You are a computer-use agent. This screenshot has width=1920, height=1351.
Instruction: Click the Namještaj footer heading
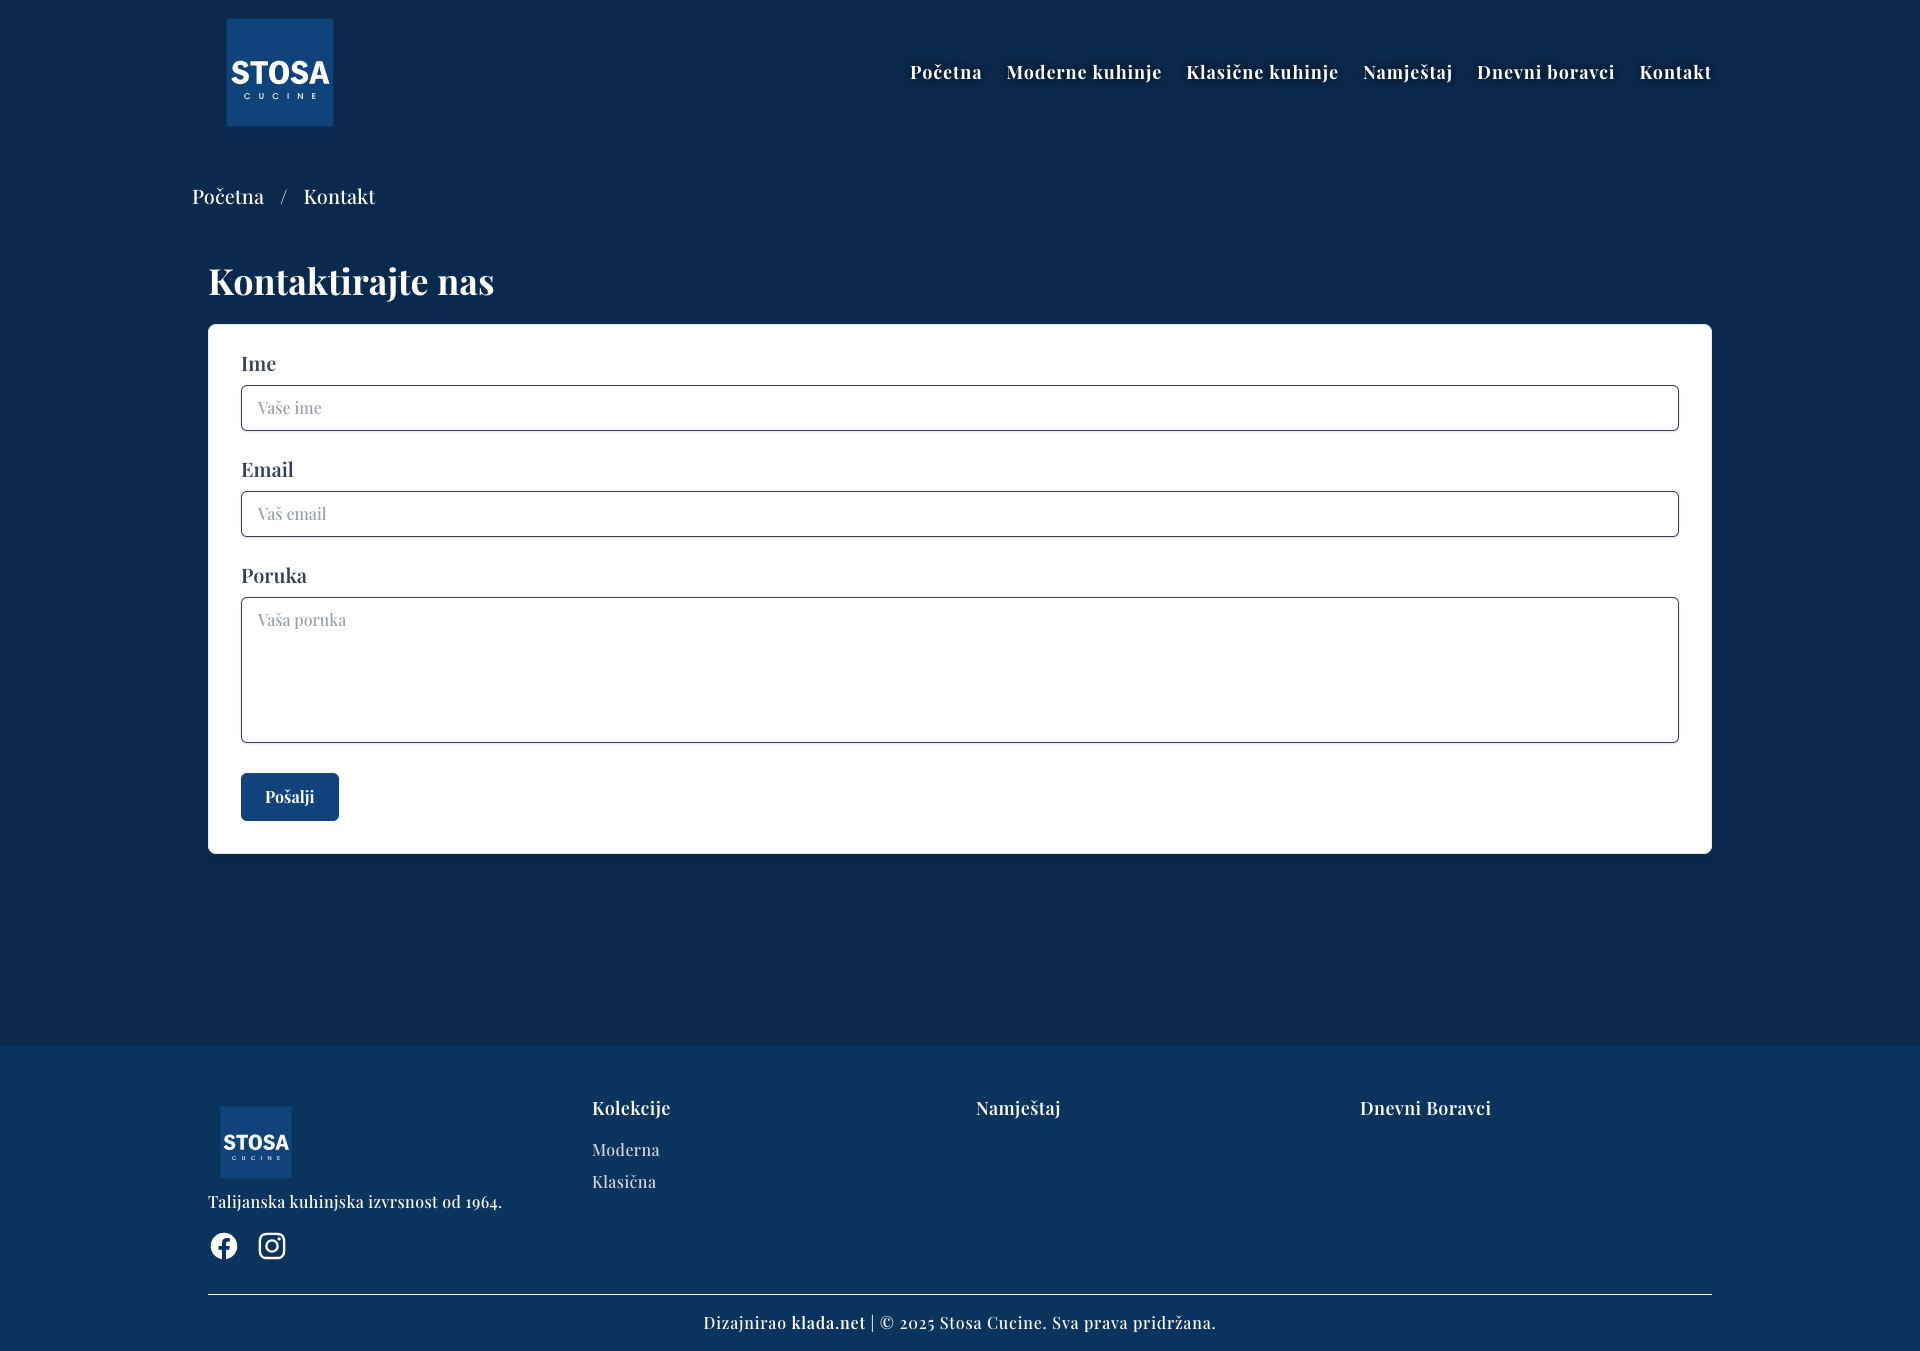pyautogui.click(x=1018, y=1108)
